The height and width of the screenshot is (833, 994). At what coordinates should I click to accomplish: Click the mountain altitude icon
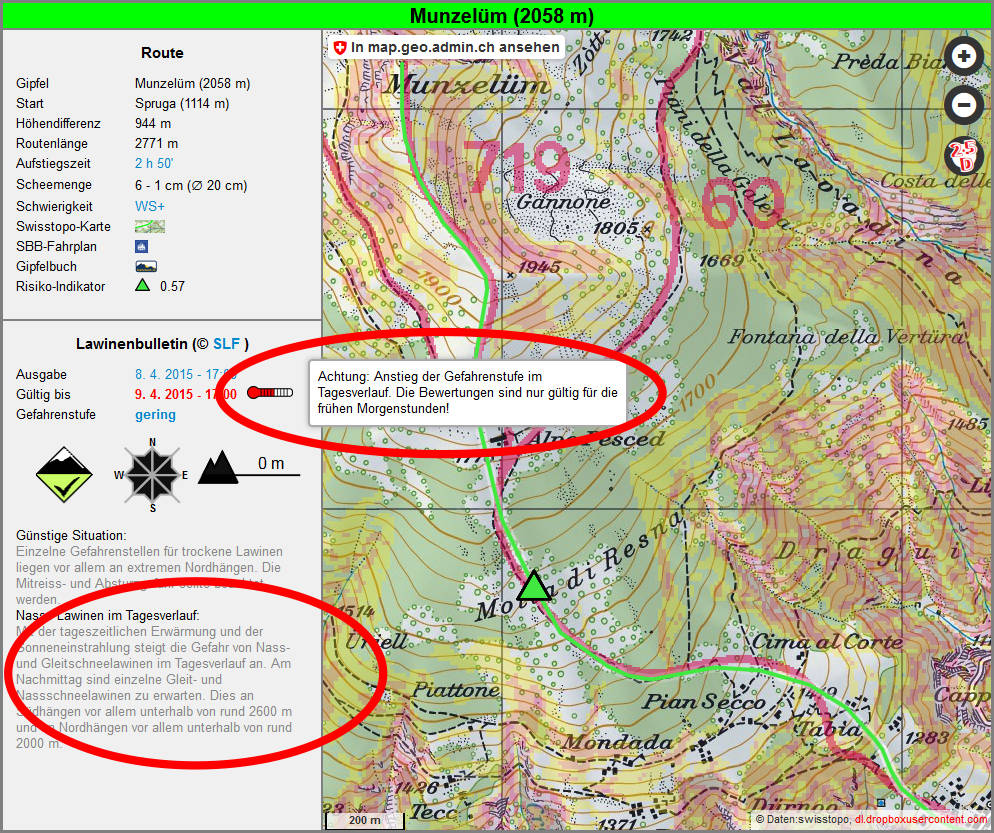(x=218, y=469)
